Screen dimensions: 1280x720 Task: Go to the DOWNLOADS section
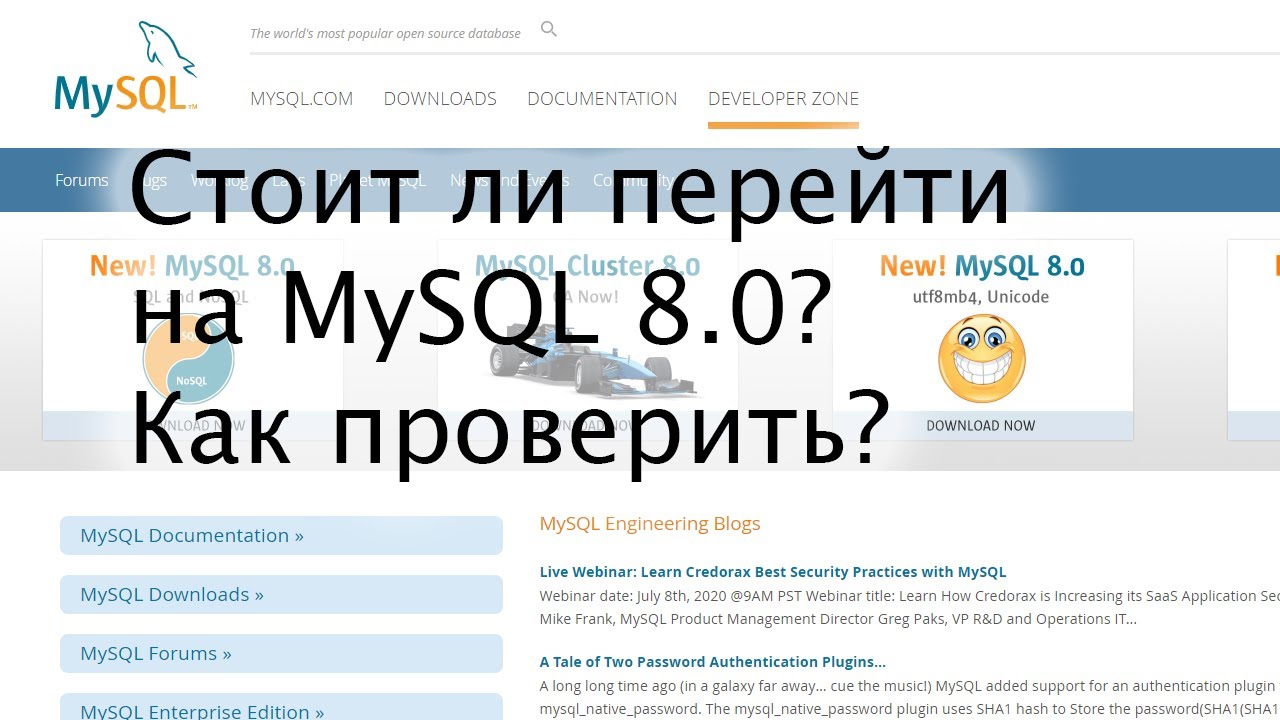coord(440,99)
